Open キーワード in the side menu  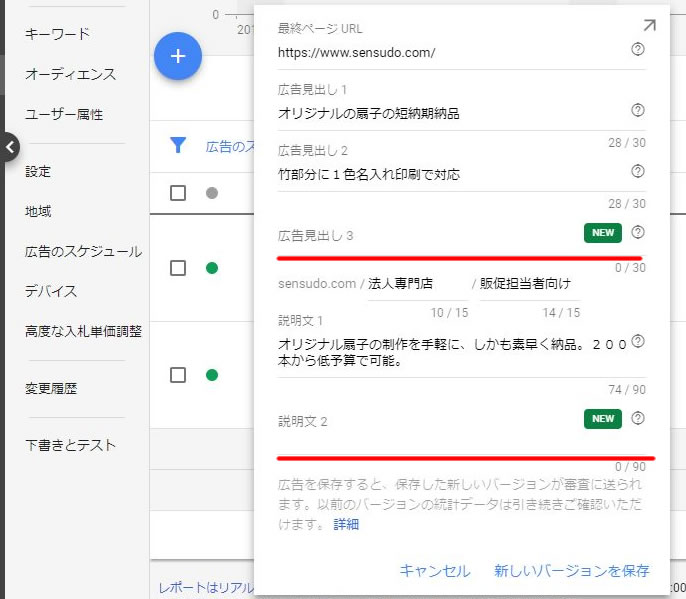(x=57, y=34)
